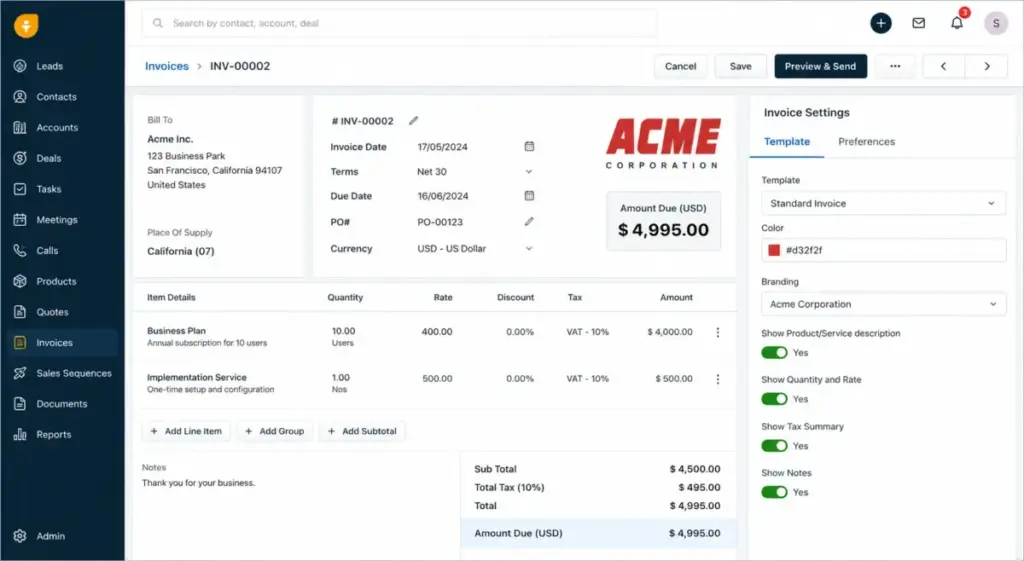Open the Calls section
1024x561 pixels.
click(x=47, y=250)
